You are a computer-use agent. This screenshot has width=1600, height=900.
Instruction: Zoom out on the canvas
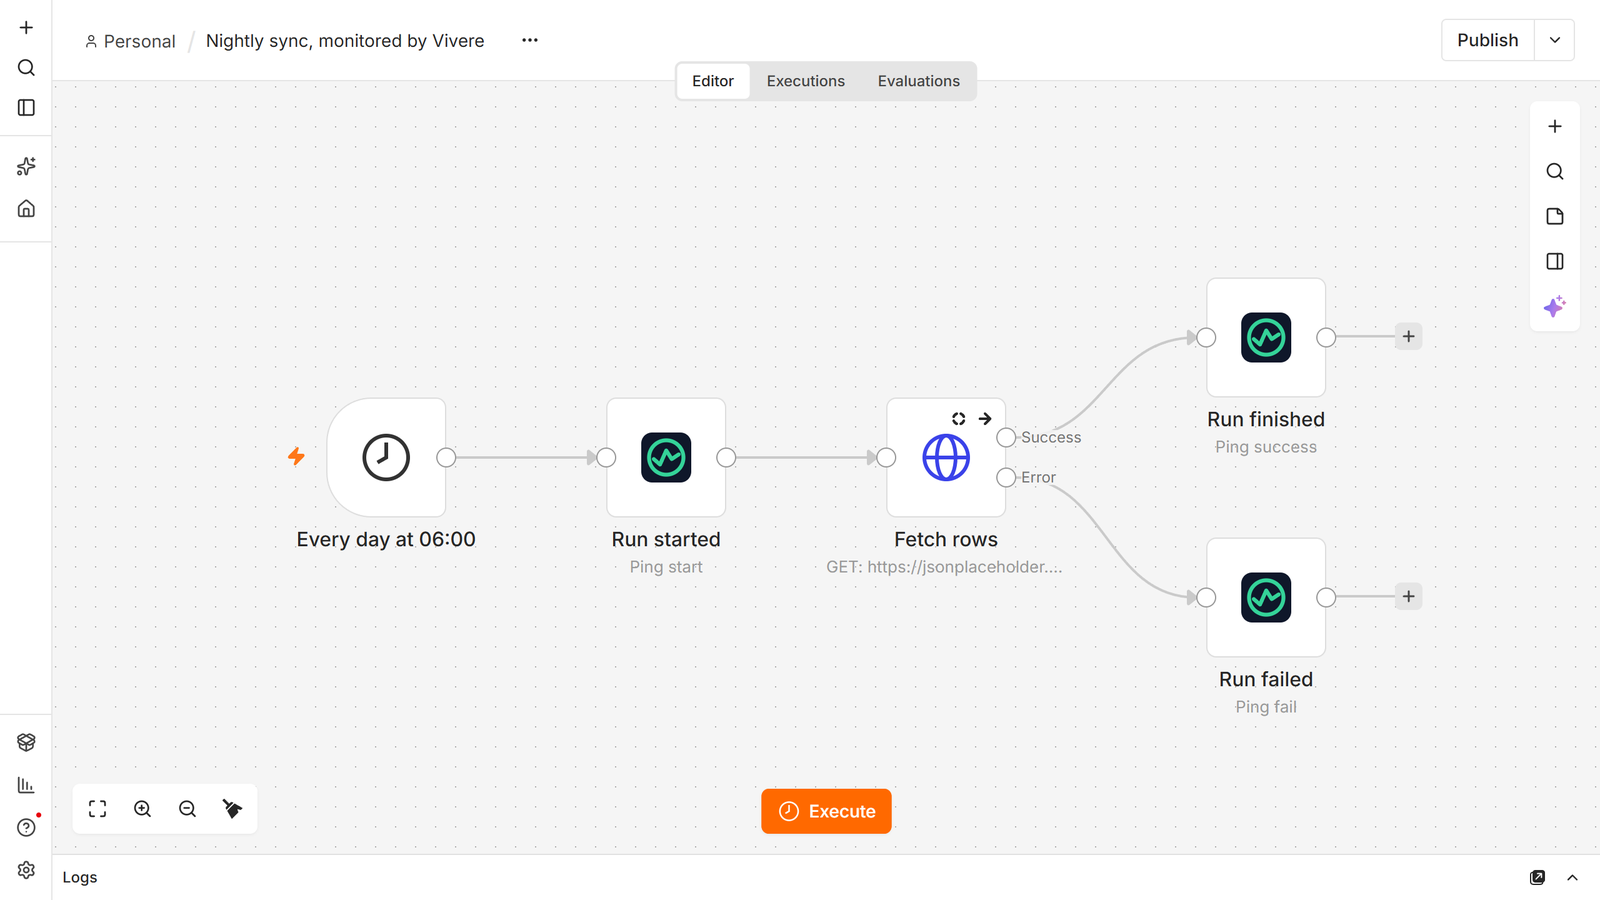[187, 809]
